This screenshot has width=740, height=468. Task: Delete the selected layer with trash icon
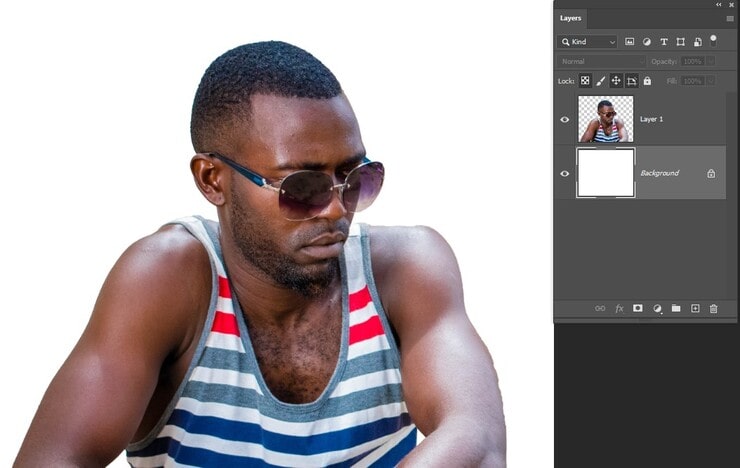point(714,309)
